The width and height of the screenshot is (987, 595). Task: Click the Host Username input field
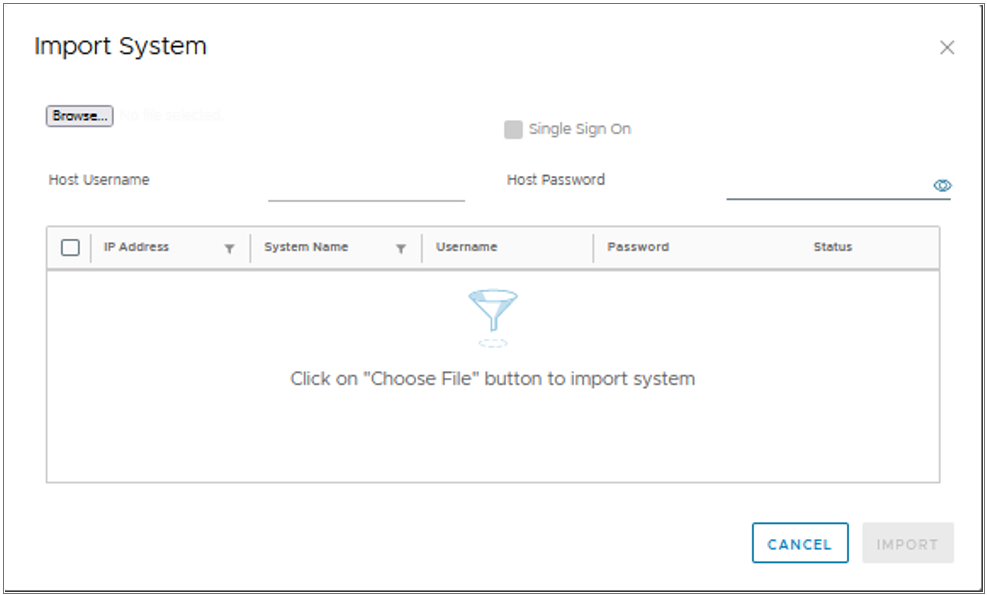coord(366,187)
